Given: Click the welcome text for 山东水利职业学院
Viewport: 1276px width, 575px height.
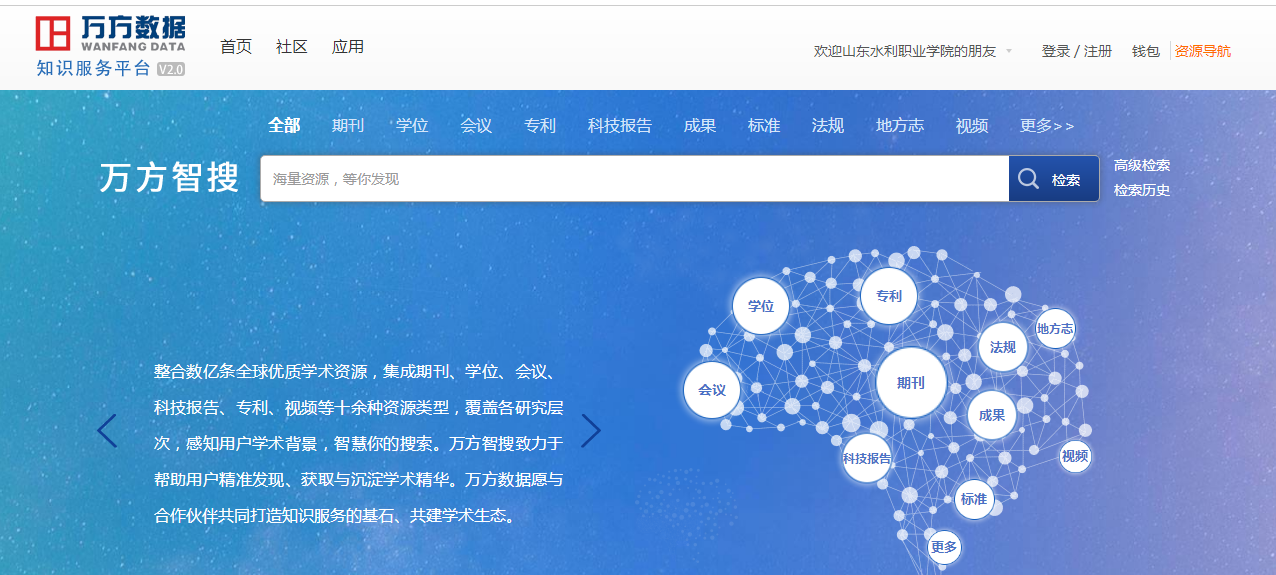Looking at the screenshot, I should click(x=905, y=51).
